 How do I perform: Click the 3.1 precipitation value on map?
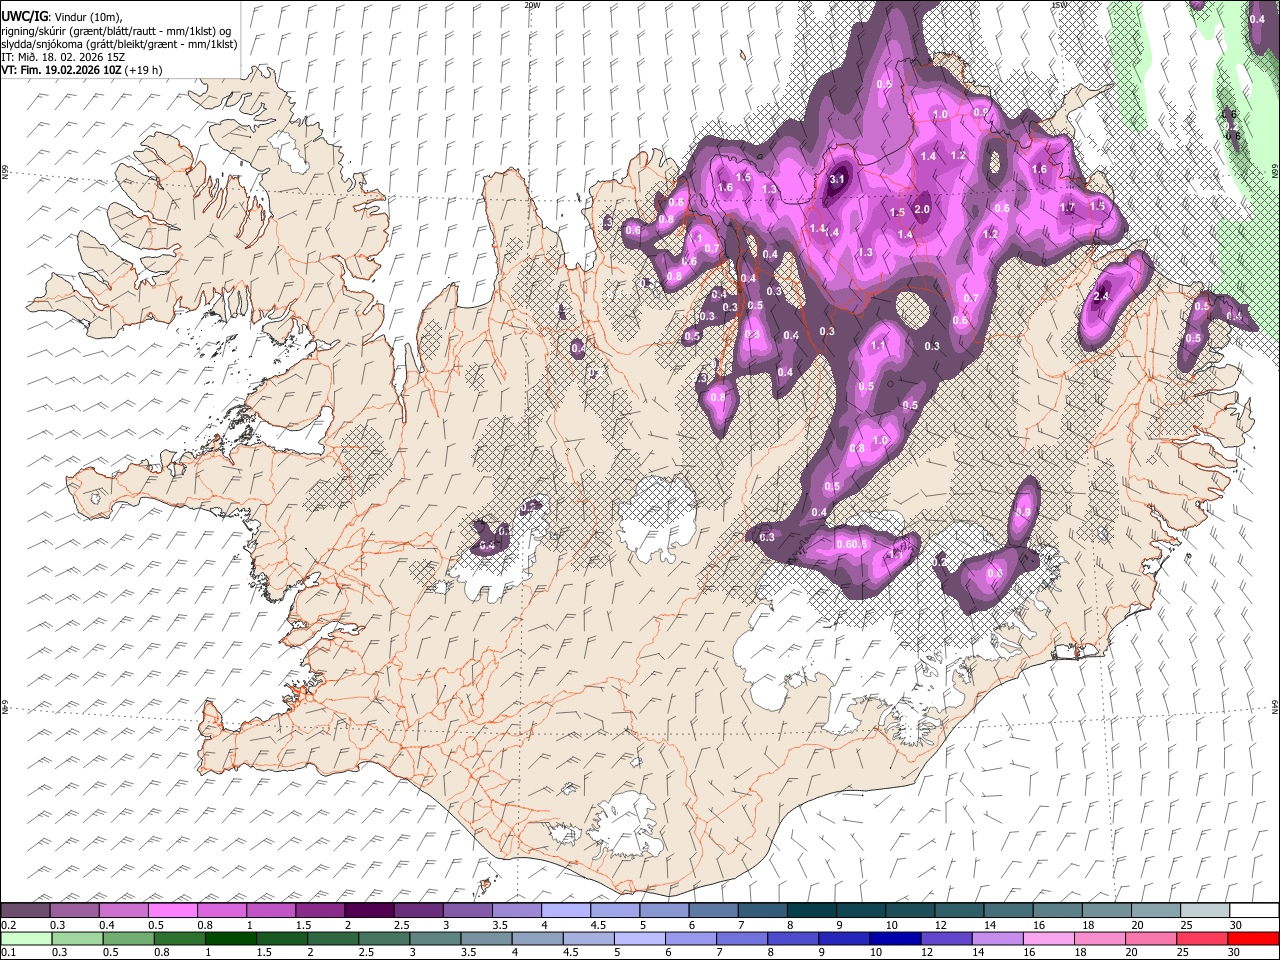point(838,179)
